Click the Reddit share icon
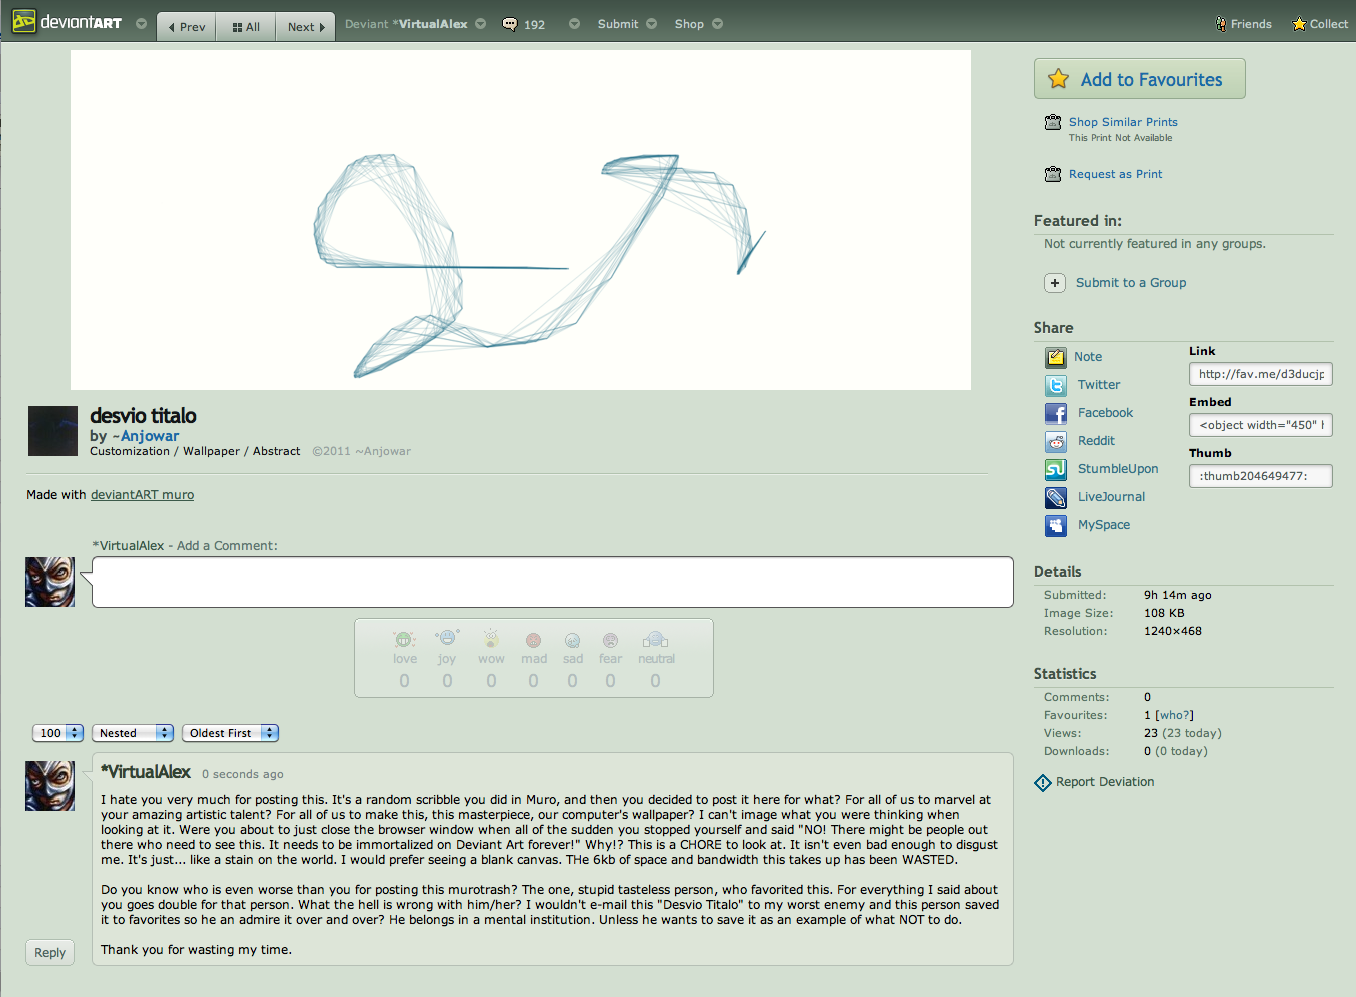The height and width of the screenshot is (997, 1356). 1056,441
